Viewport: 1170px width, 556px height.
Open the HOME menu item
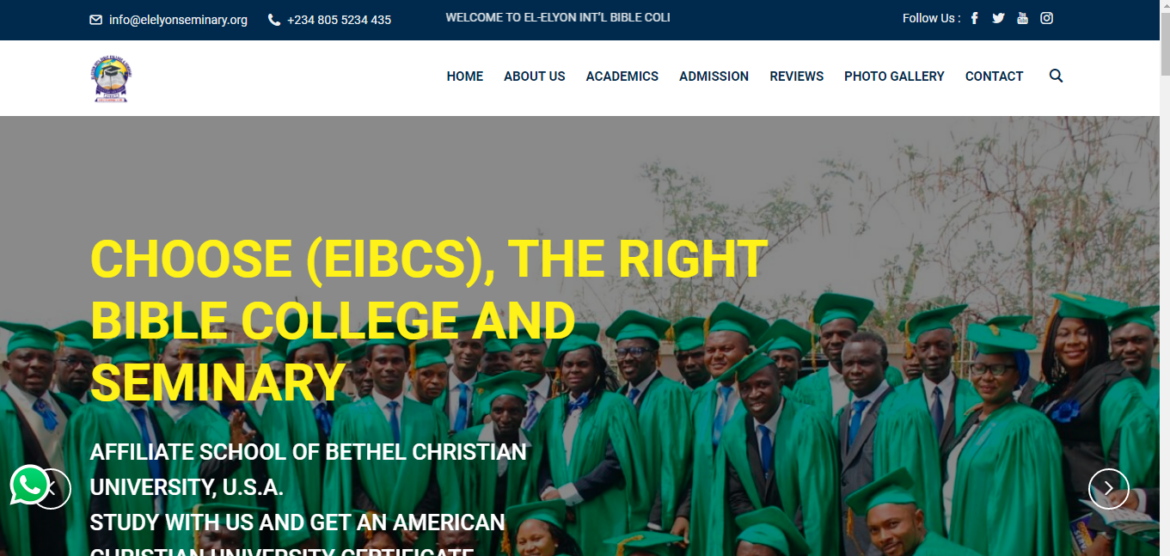point(465,76)
